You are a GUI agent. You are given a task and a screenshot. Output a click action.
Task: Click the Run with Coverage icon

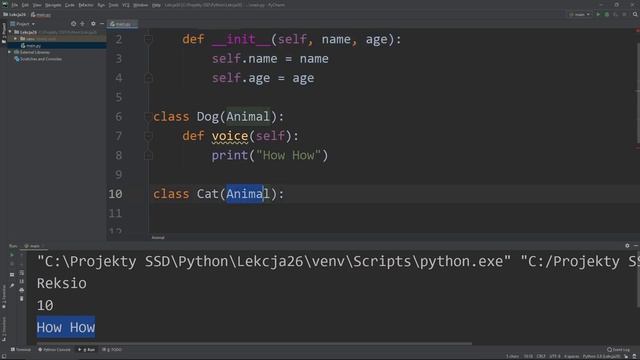tap(616, 15)
